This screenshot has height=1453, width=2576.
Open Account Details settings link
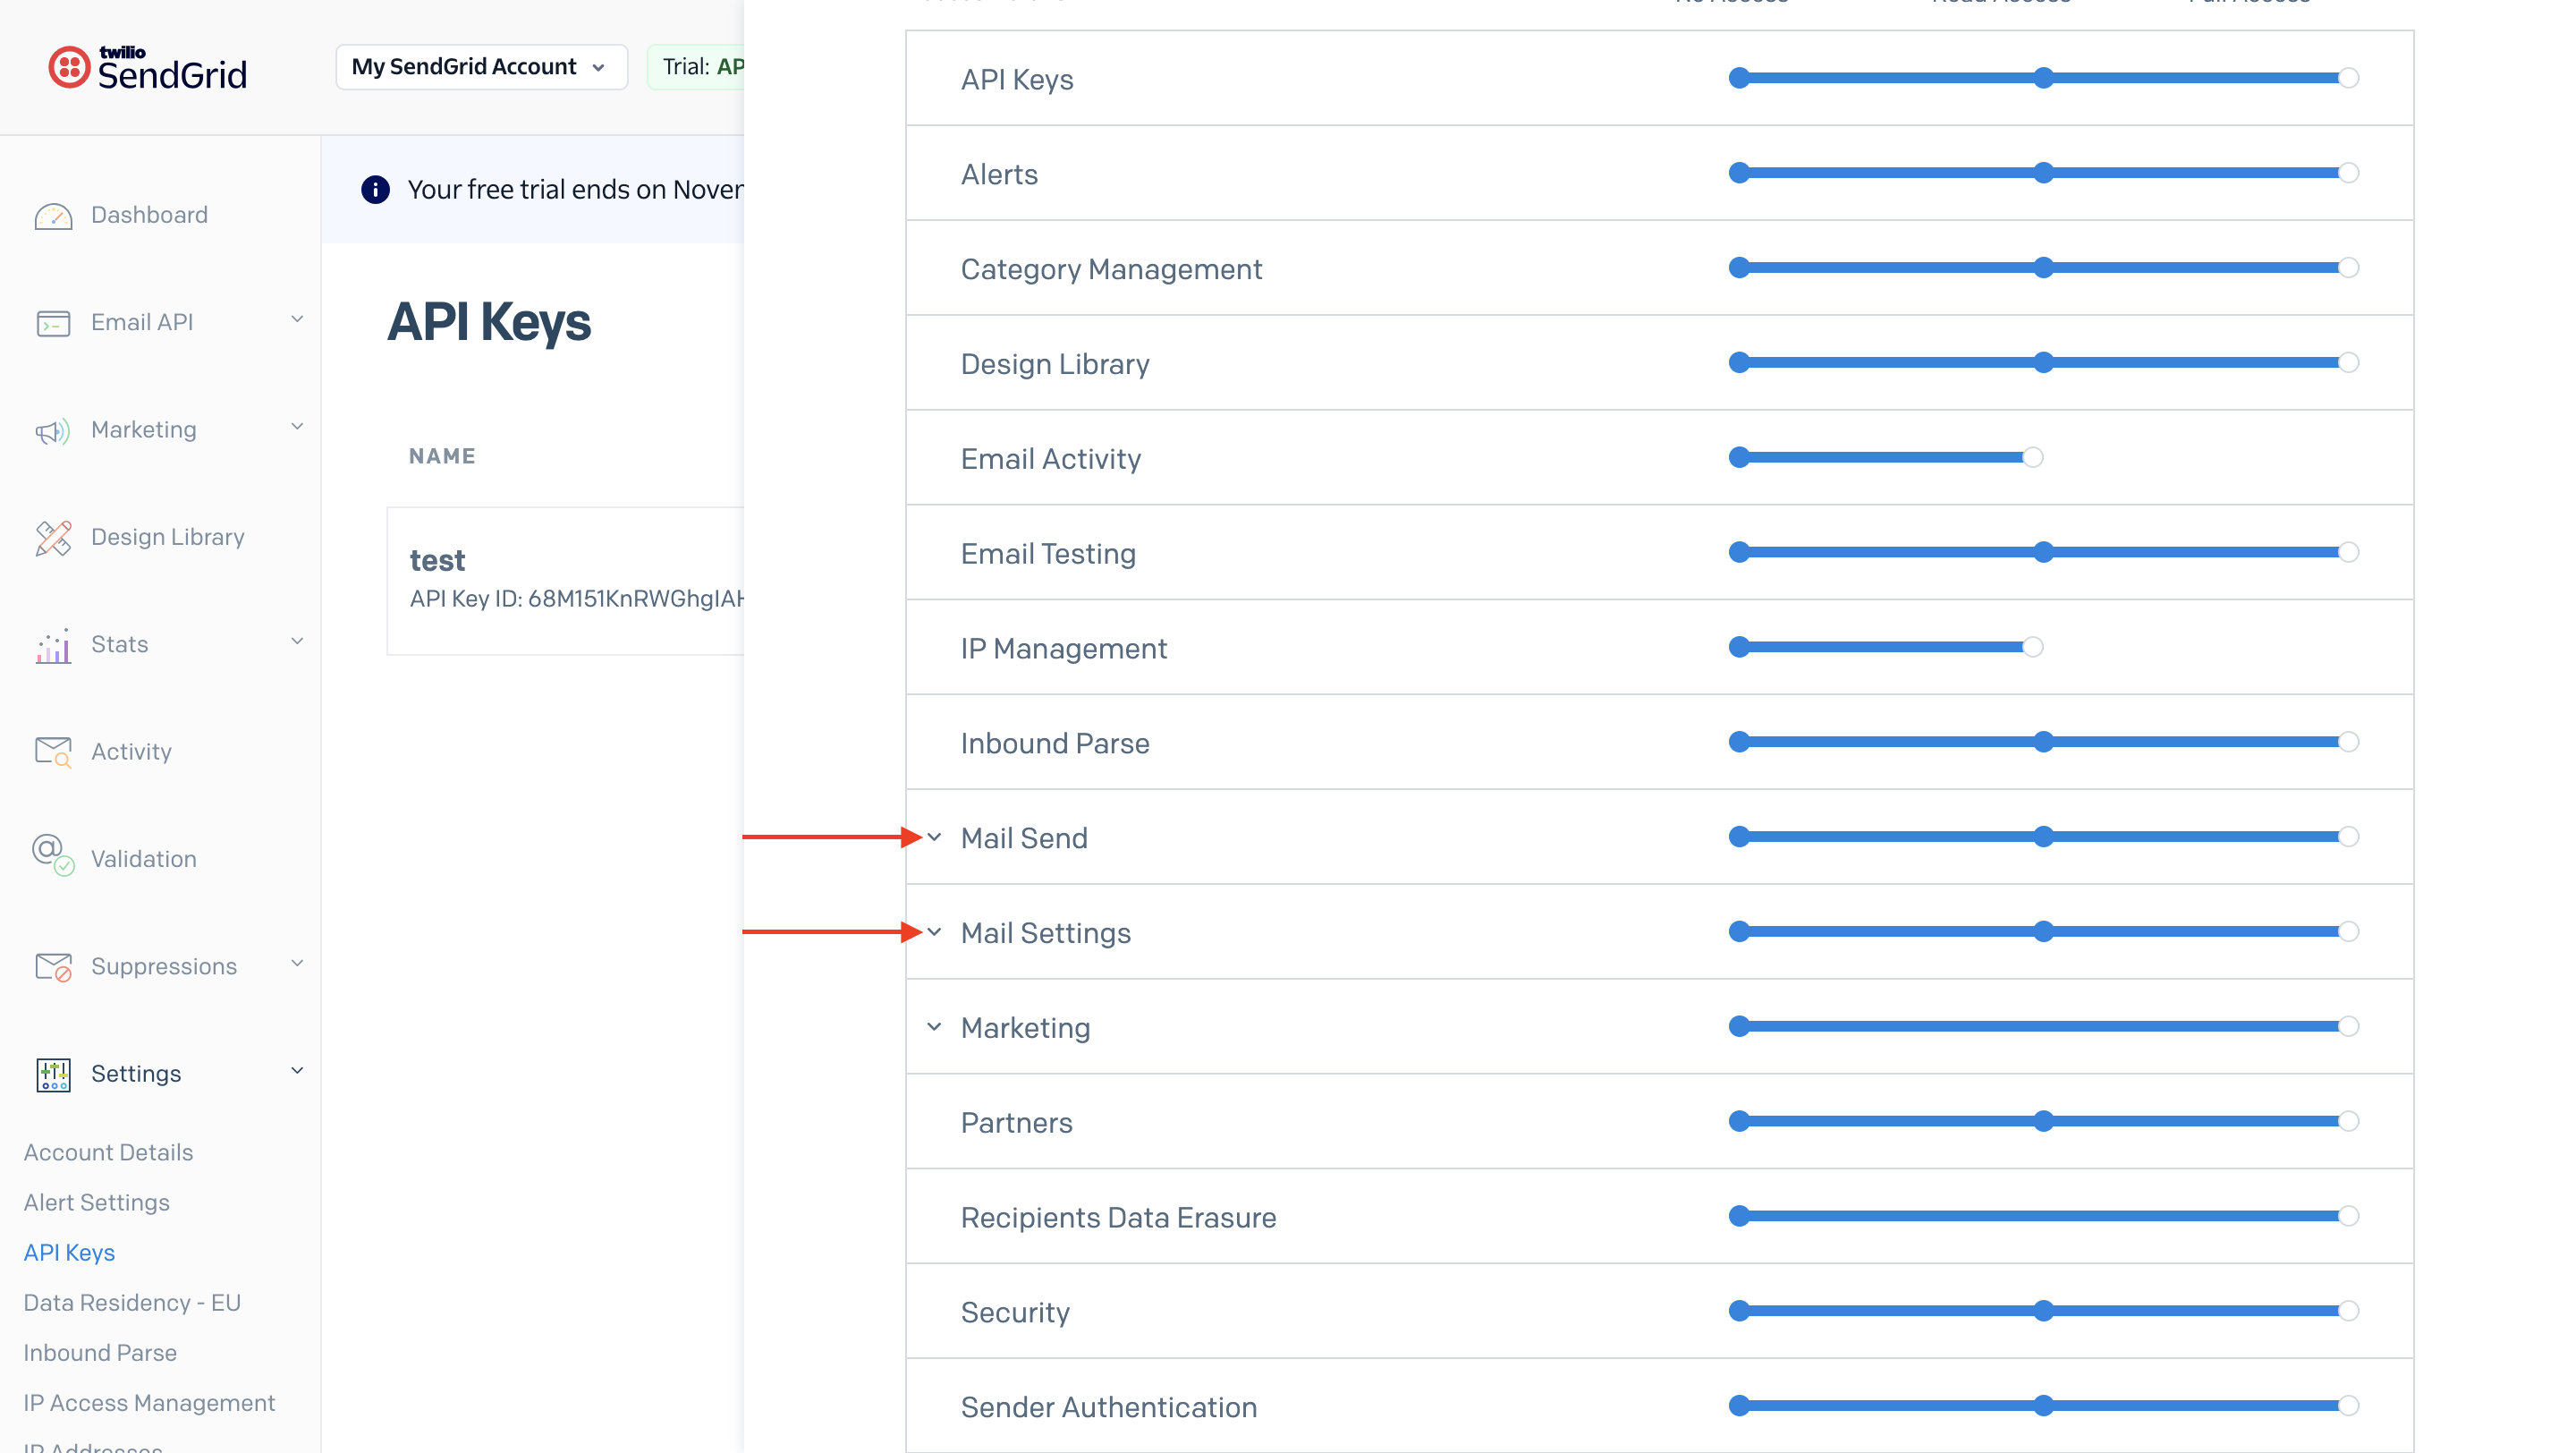[x=108, y=1152]
